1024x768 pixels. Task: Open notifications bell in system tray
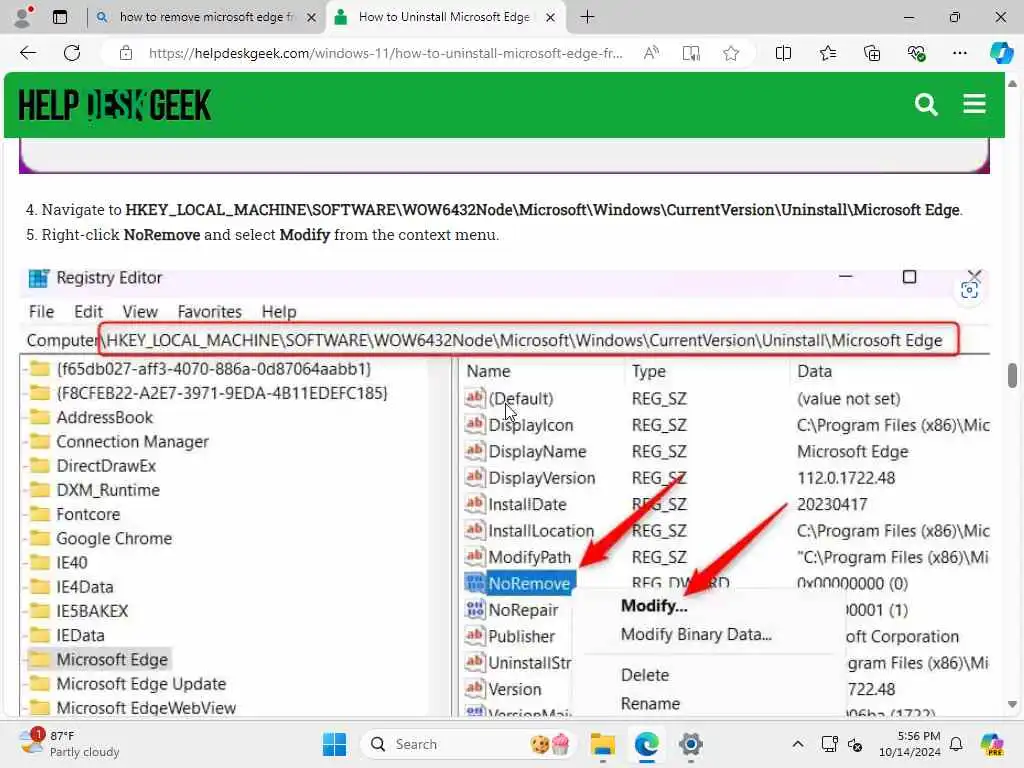click(956, 744)
